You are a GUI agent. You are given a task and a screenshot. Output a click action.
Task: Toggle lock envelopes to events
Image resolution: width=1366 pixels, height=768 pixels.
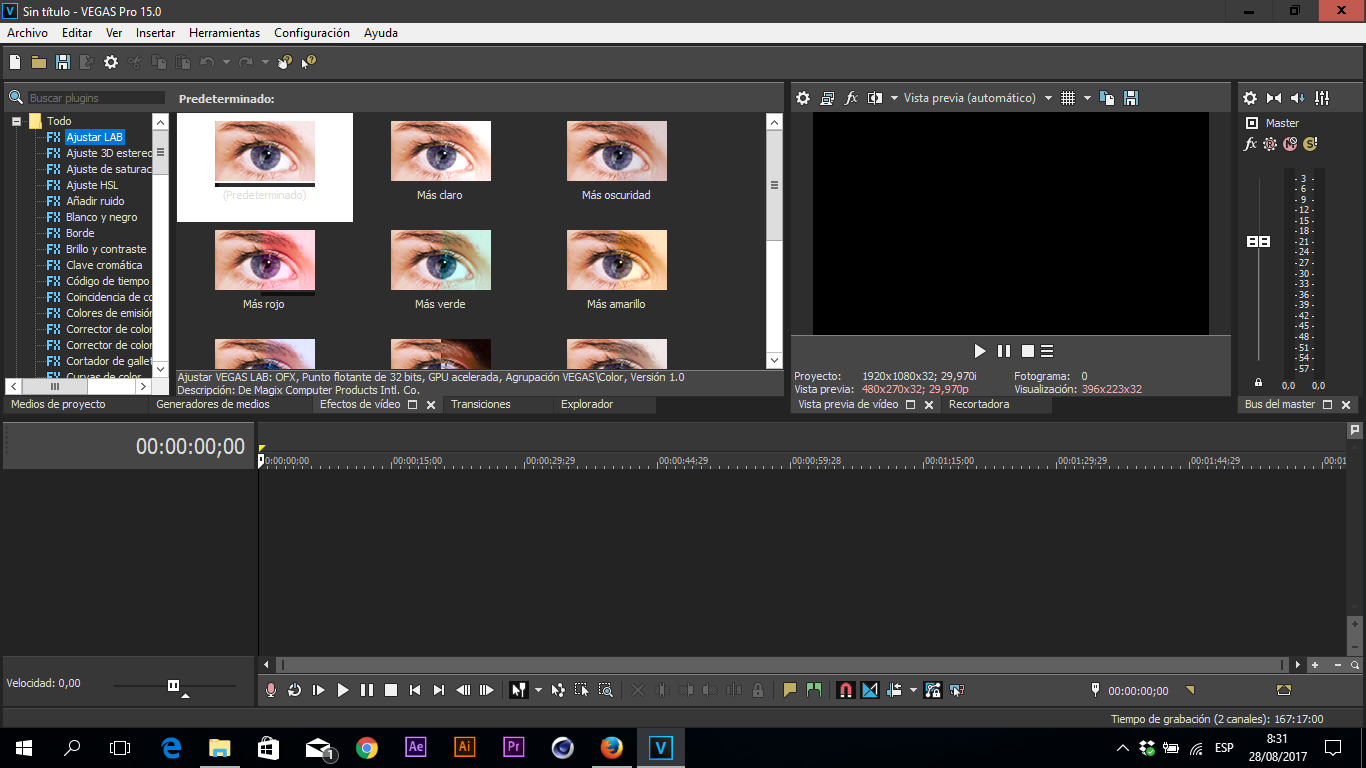tap(933, 690)
